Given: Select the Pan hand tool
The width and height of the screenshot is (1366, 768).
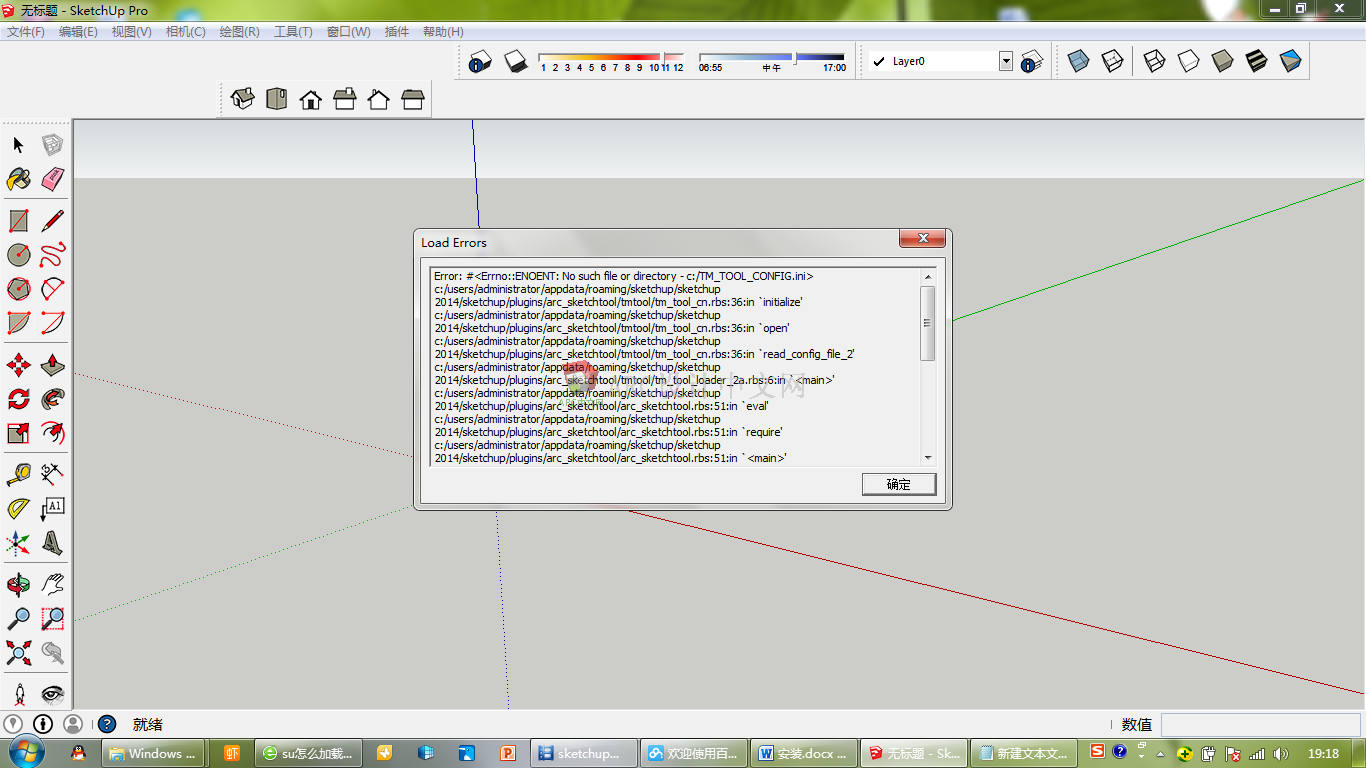Looking at the screenshot, I should 53,584.
